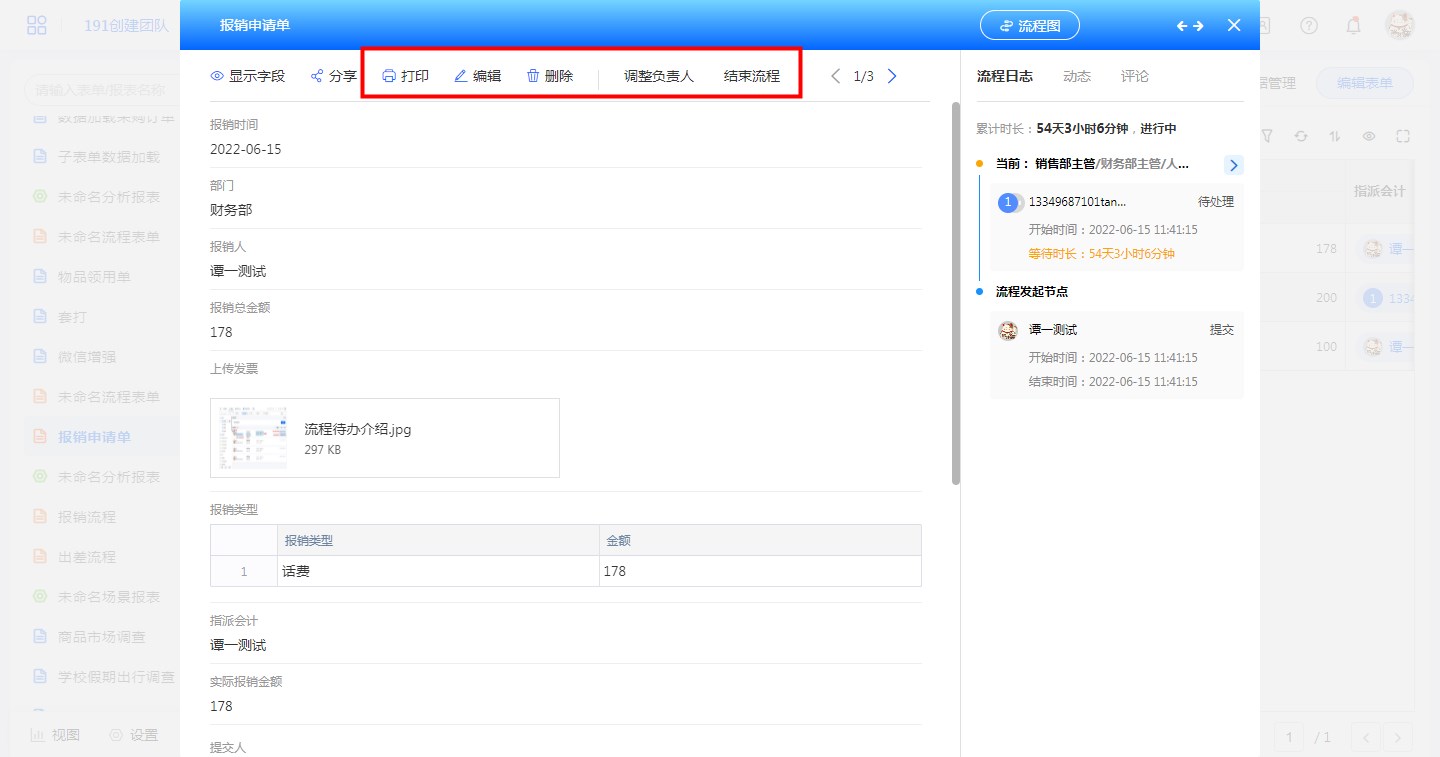
Task: Click the Print (打印) icon button
Action: tap(389, 76)
